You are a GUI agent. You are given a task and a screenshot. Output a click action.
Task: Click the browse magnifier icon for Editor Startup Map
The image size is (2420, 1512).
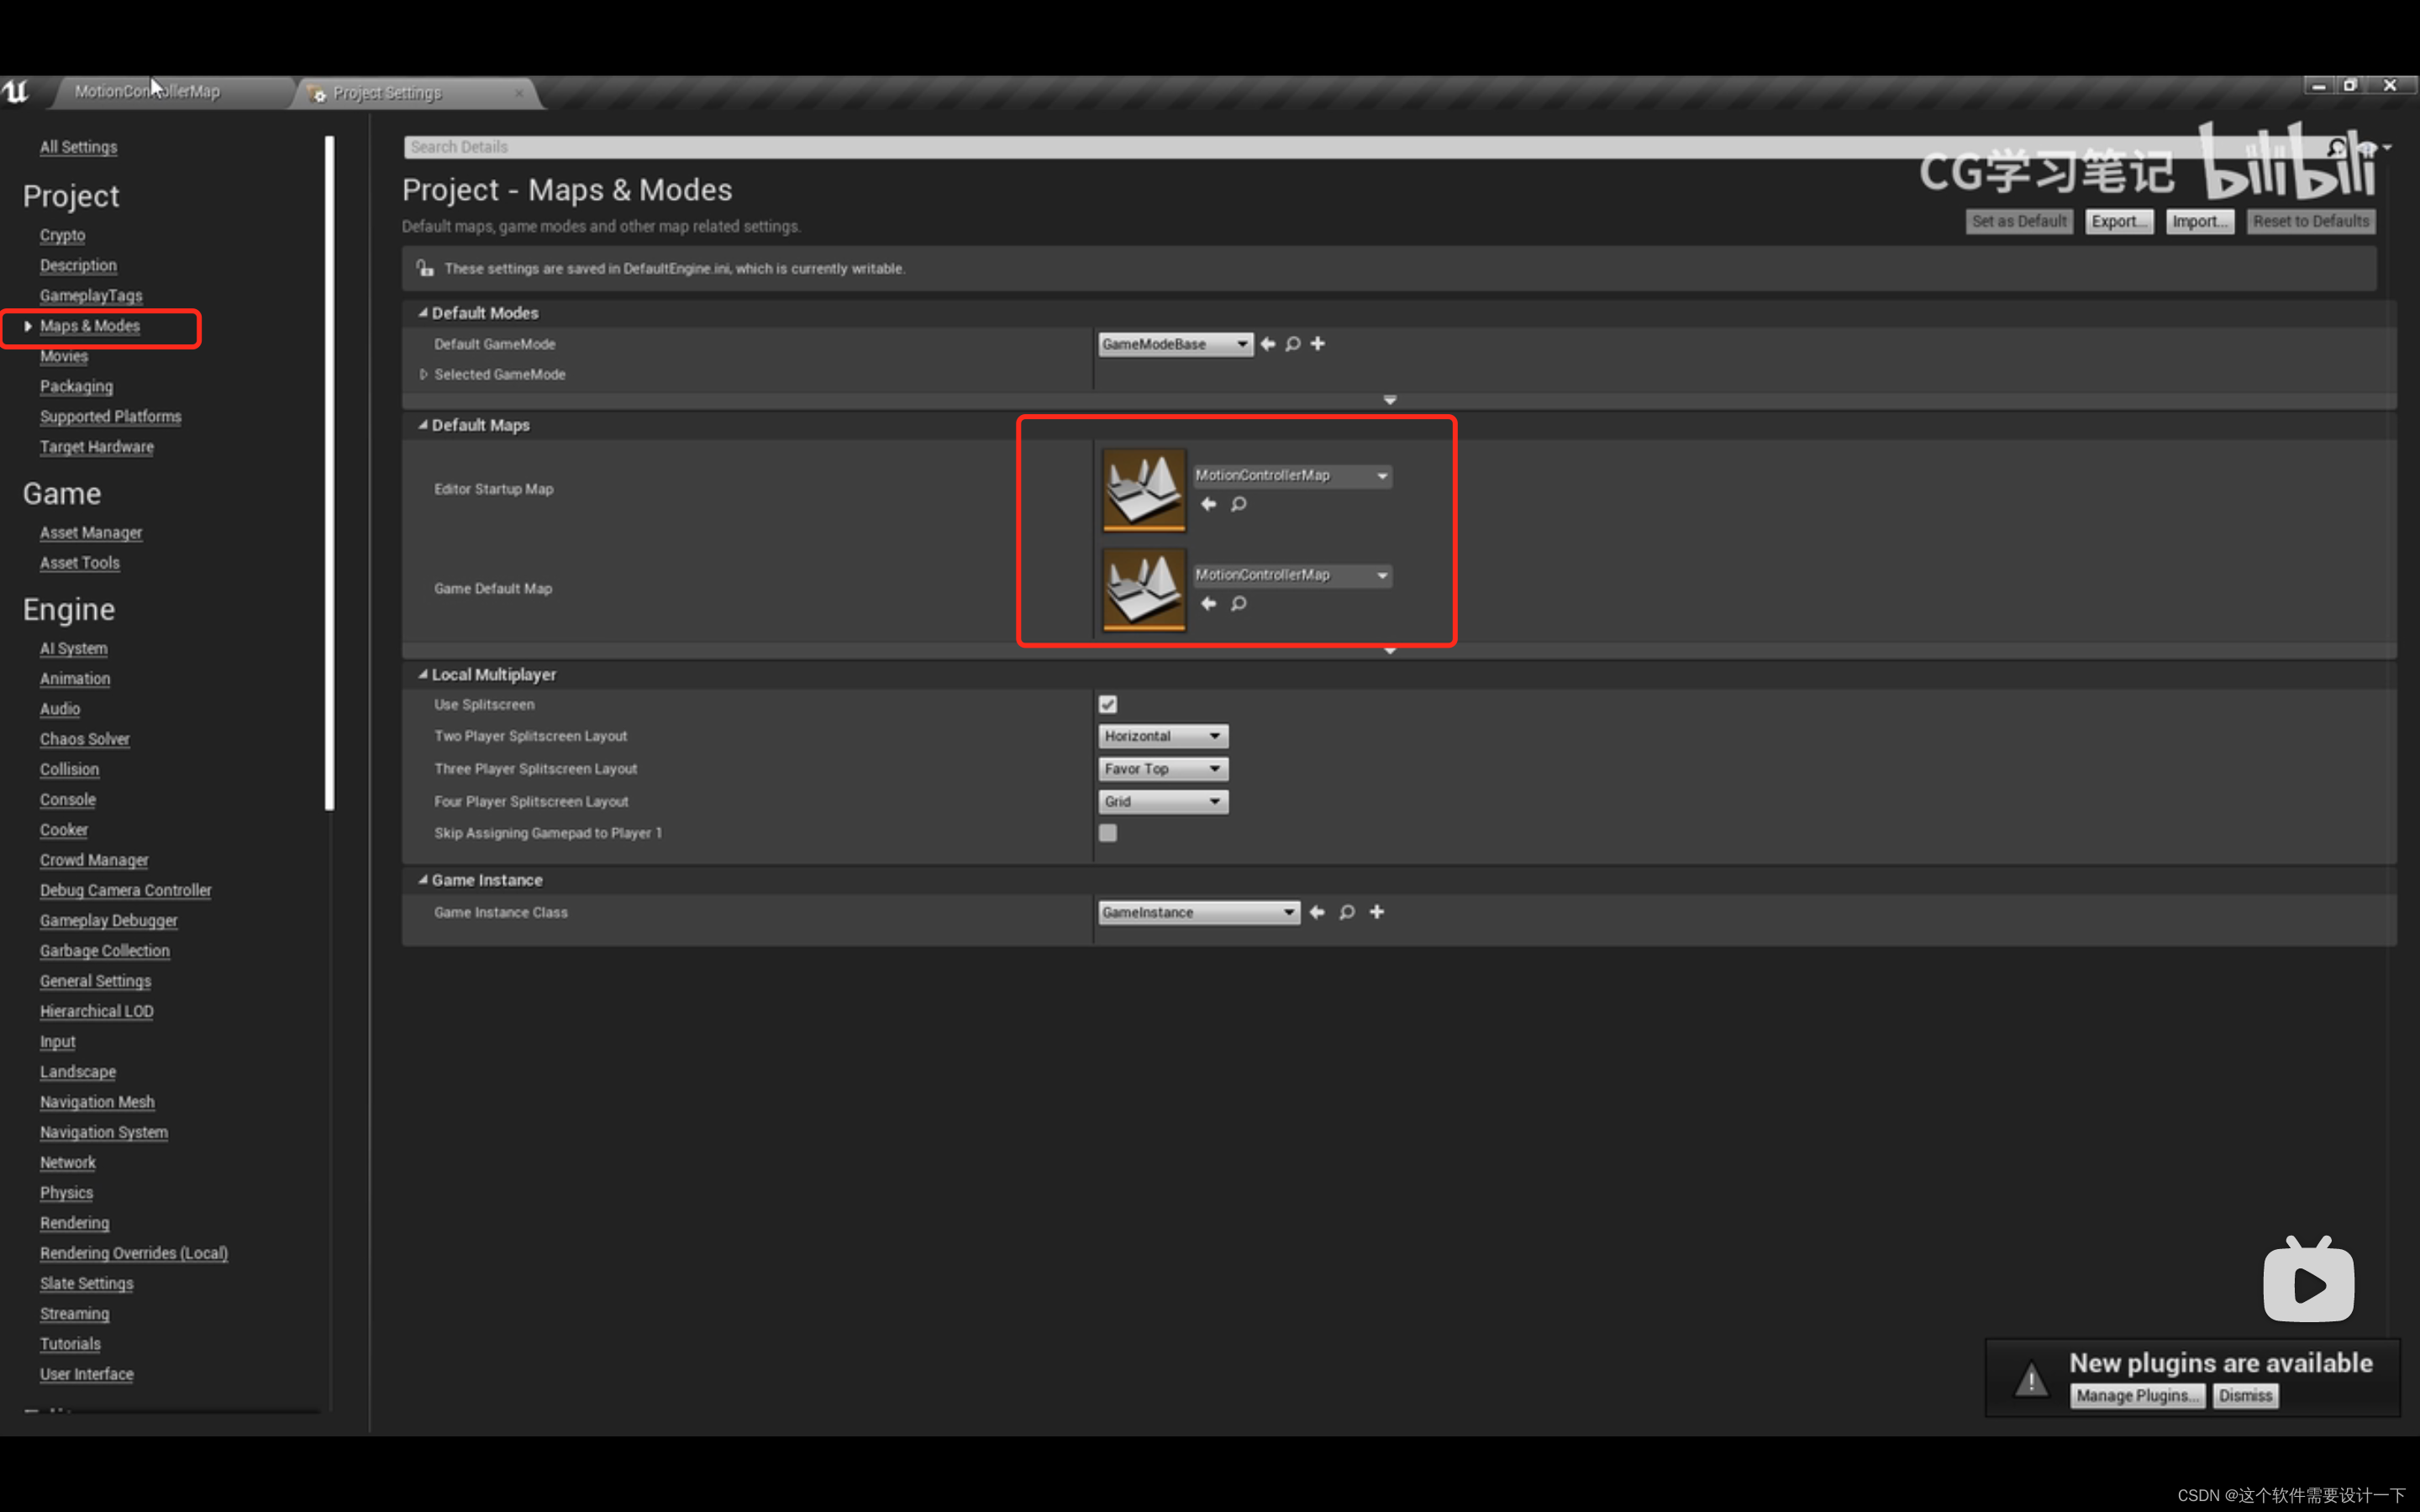click(1237, 503)
